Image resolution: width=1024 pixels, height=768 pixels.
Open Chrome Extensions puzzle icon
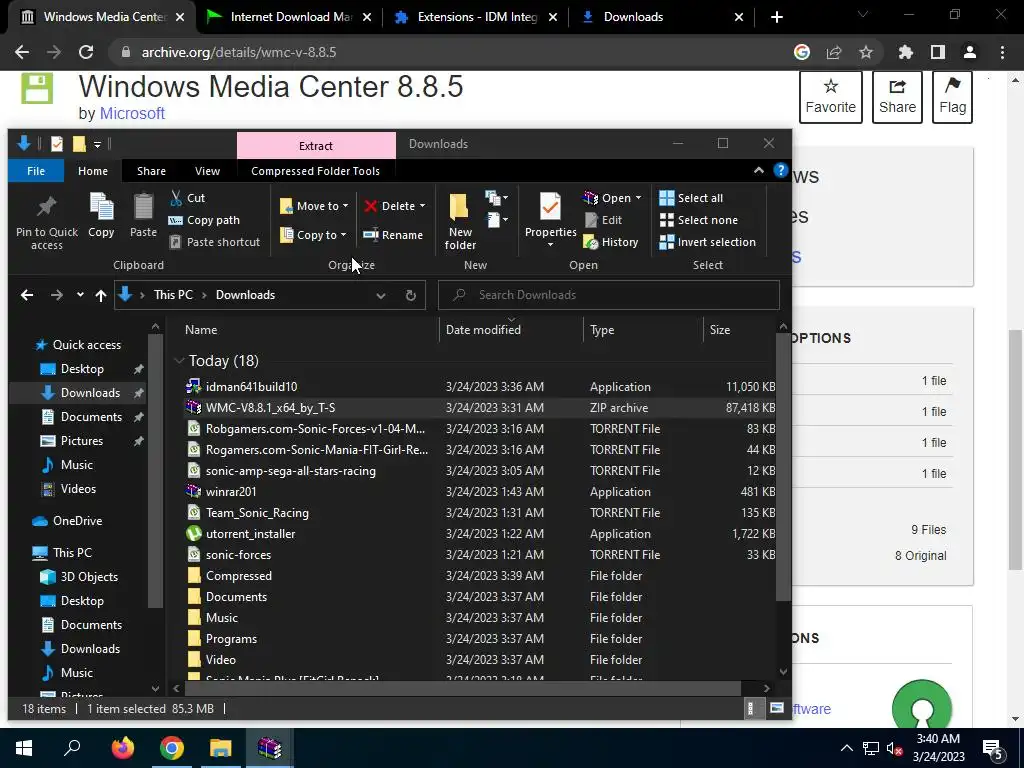click(x=906, y=52)
